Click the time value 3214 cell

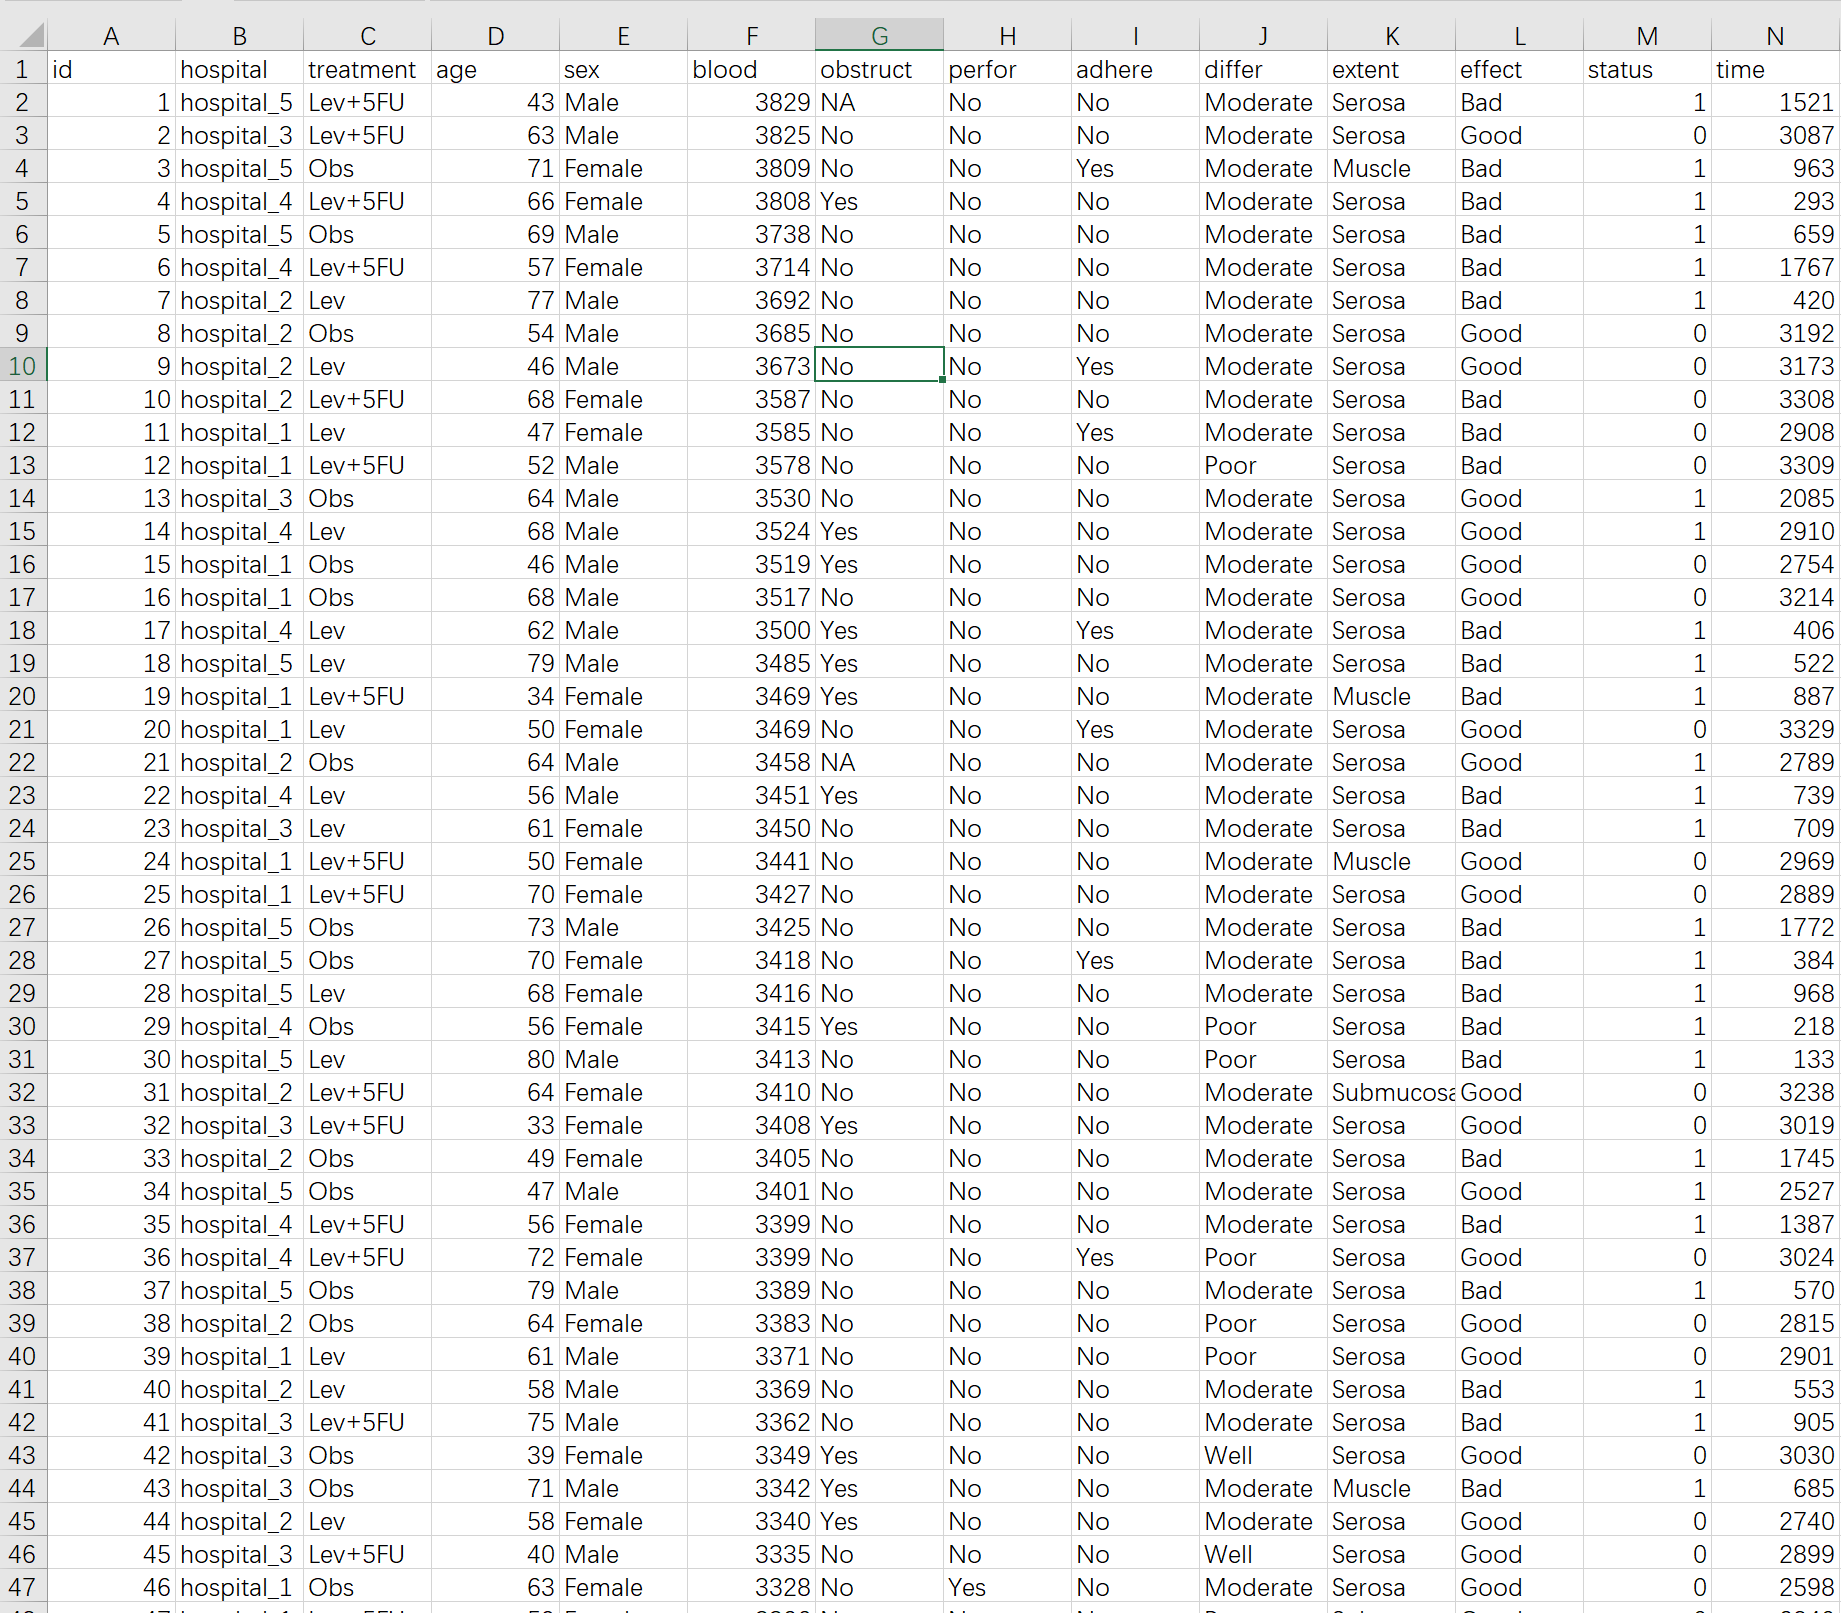pos(1775,597)
